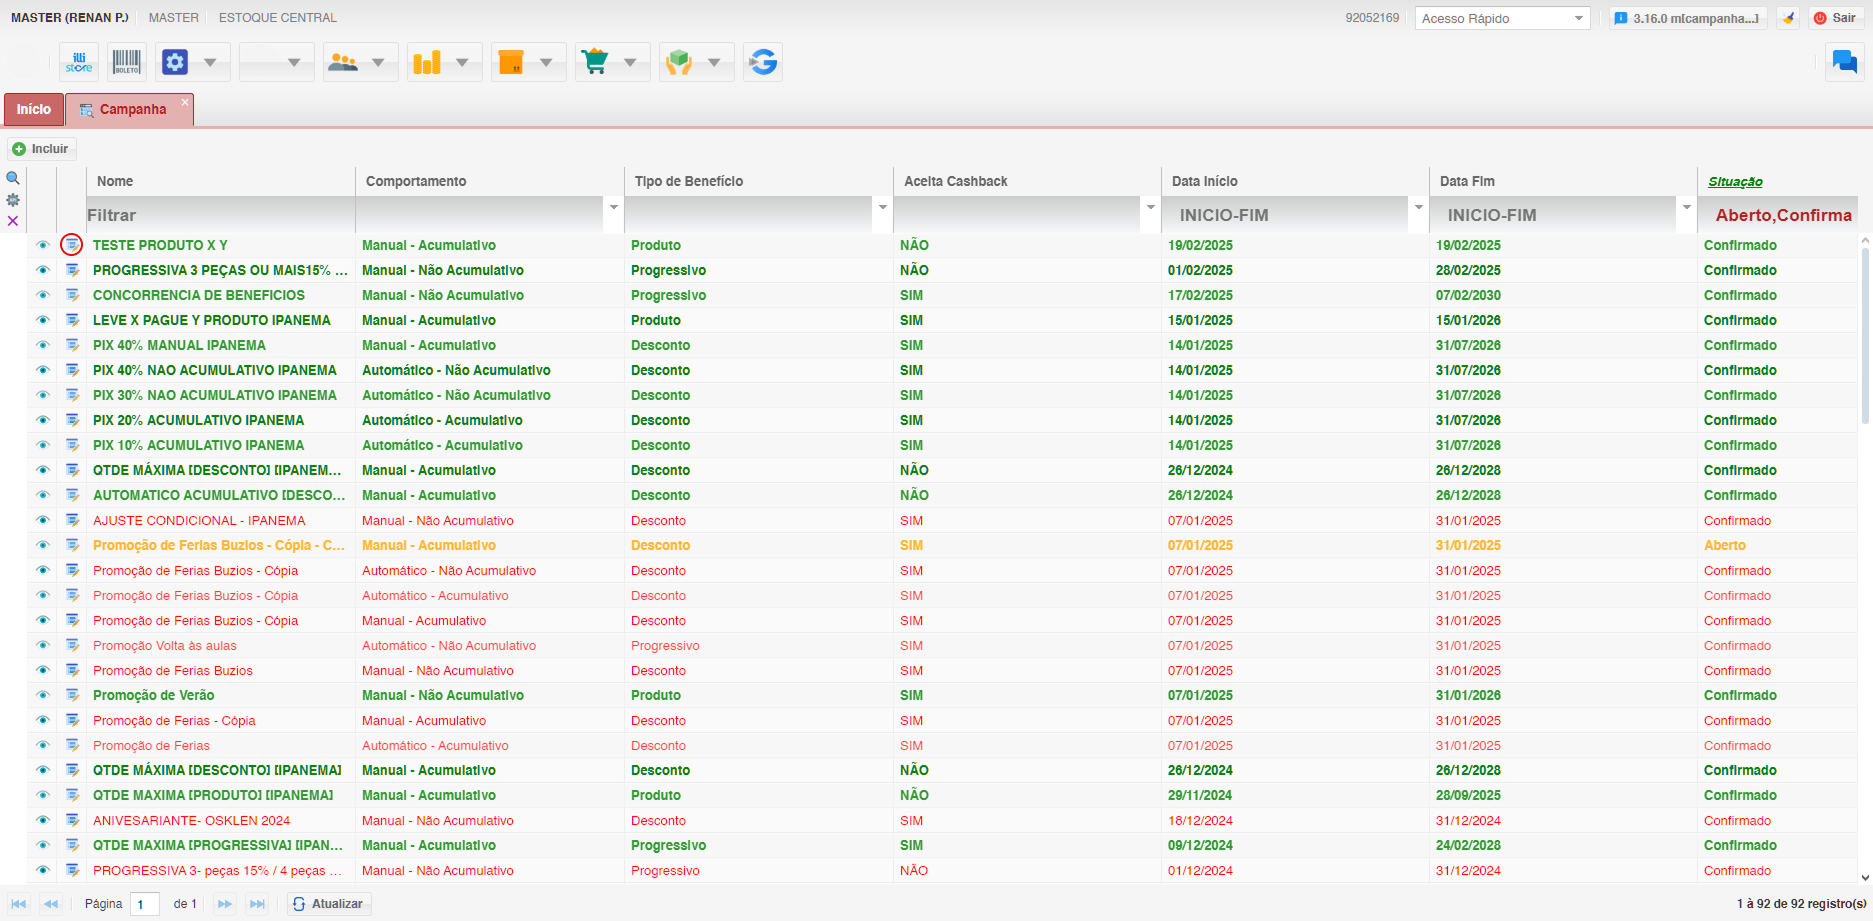Click the broom cleanup icon

click(x=1788, y=18)
